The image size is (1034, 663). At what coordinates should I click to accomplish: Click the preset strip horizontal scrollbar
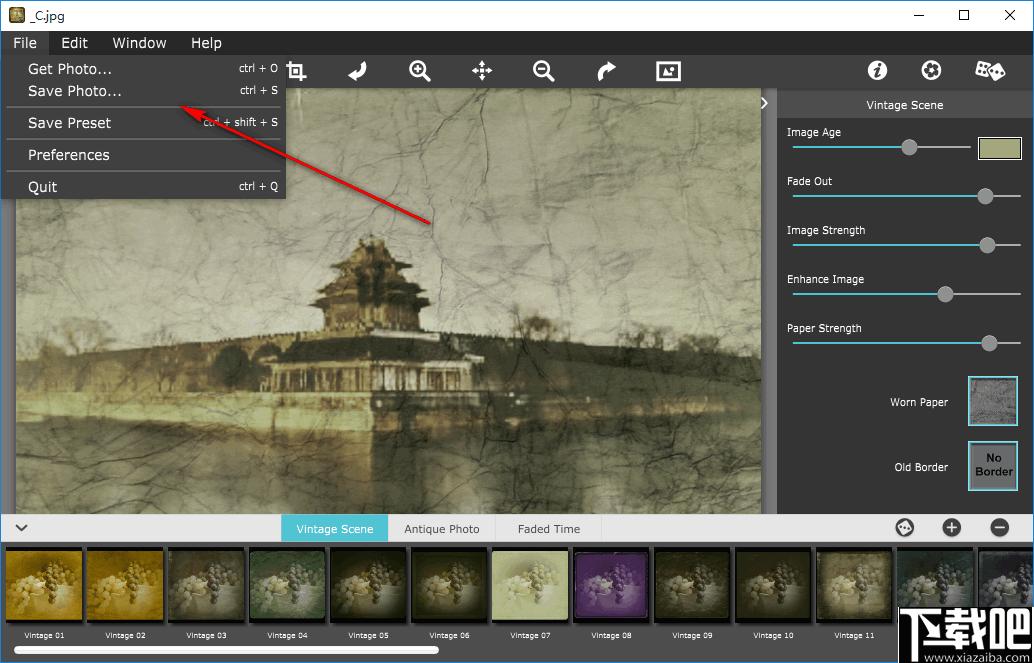point(226,650)
